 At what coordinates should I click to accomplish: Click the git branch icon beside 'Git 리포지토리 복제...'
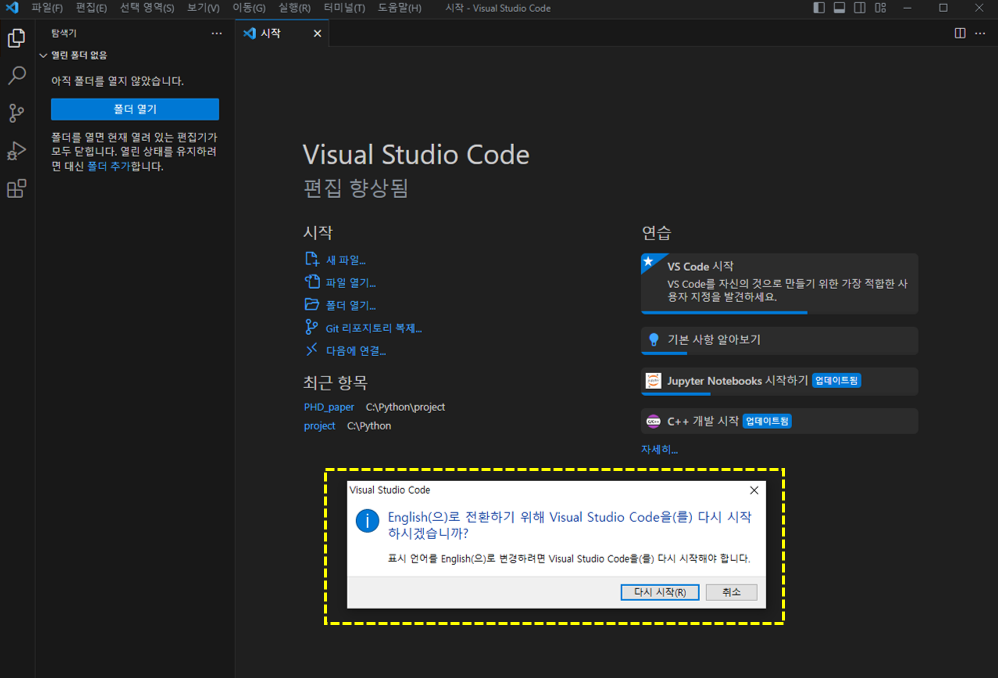[311, 327]
